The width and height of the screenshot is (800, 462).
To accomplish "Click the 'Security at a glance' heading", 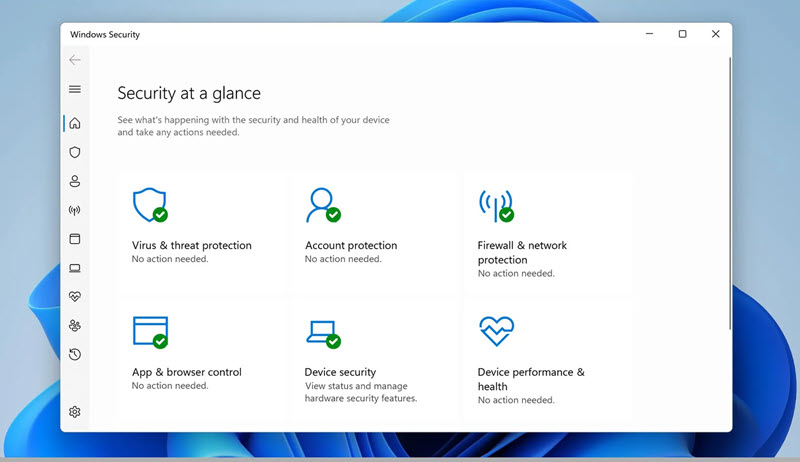I will (189, 93).
